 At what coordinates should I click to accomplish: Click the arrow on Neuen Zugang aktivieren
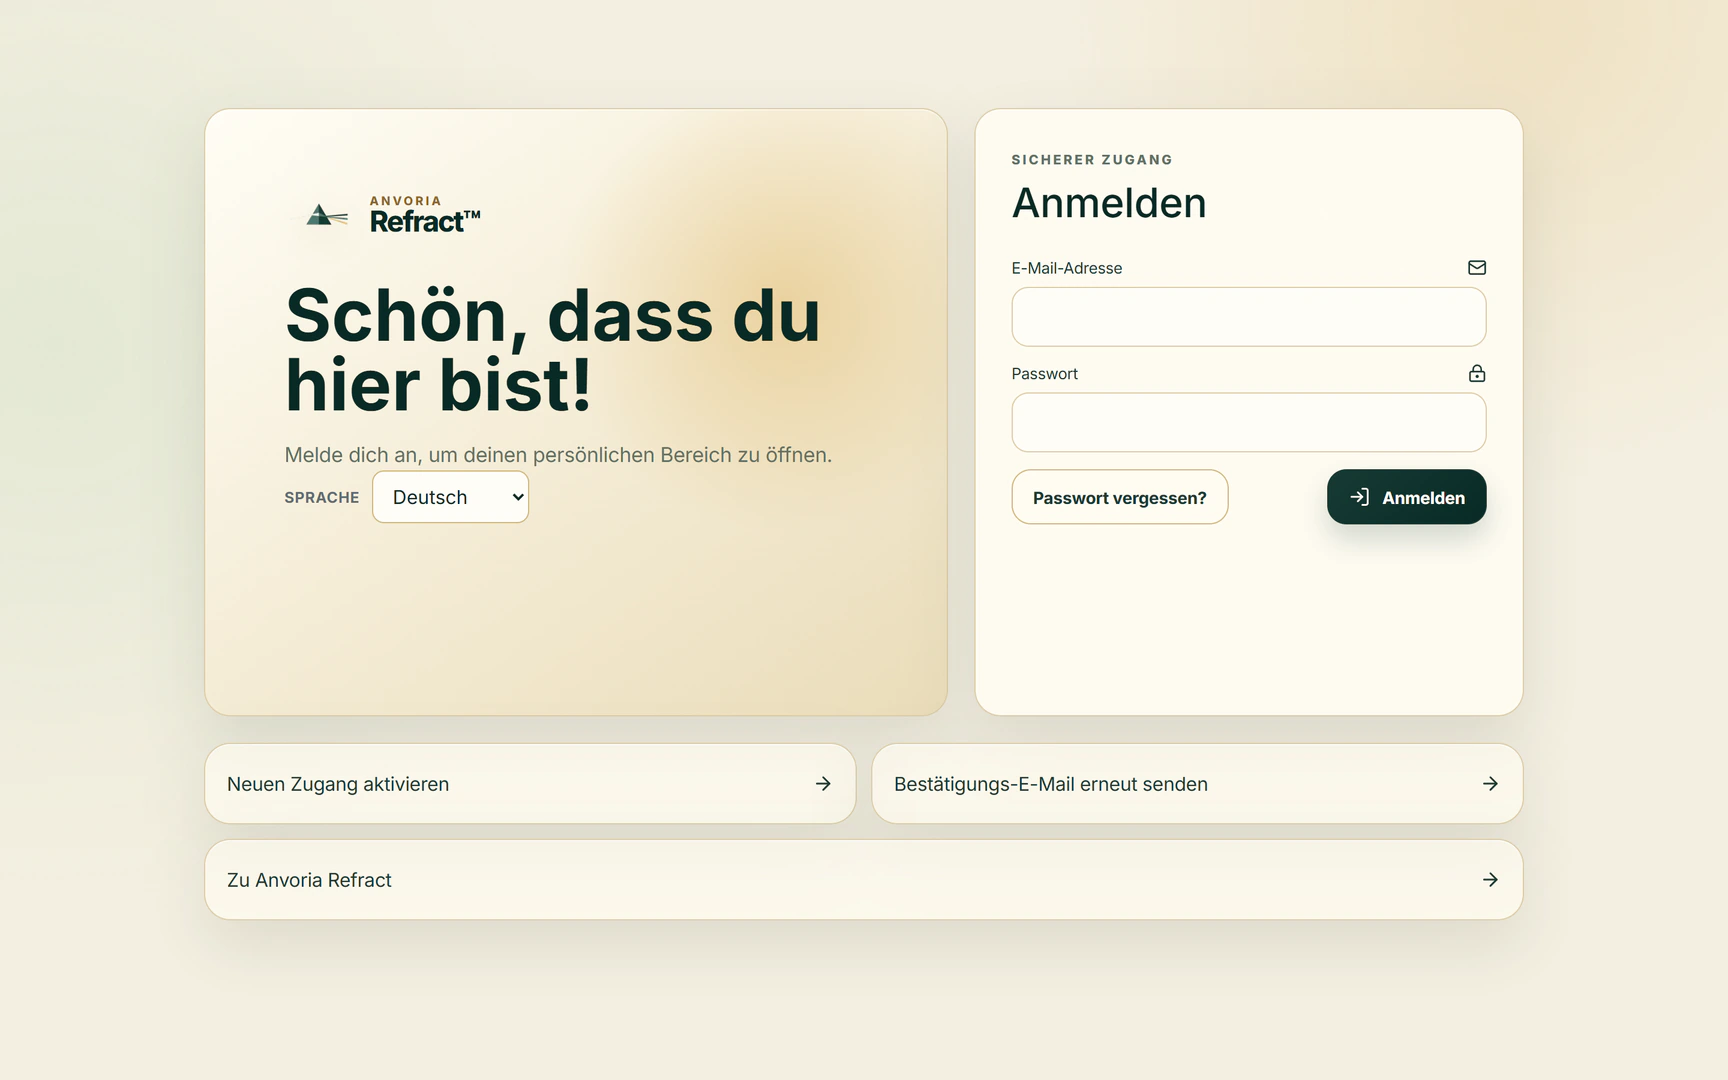point(823,784)
